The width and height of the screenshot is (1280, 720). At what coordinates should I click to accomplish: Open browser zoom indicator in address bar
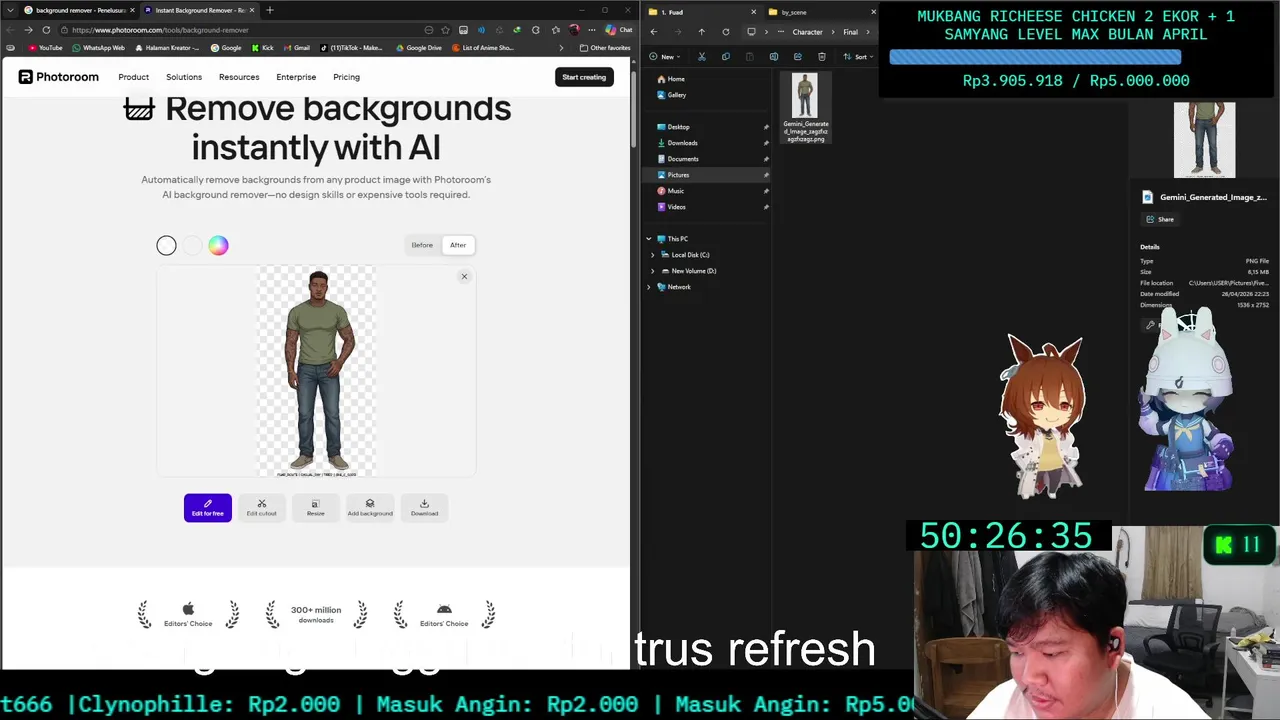click(x=429, y=30)
